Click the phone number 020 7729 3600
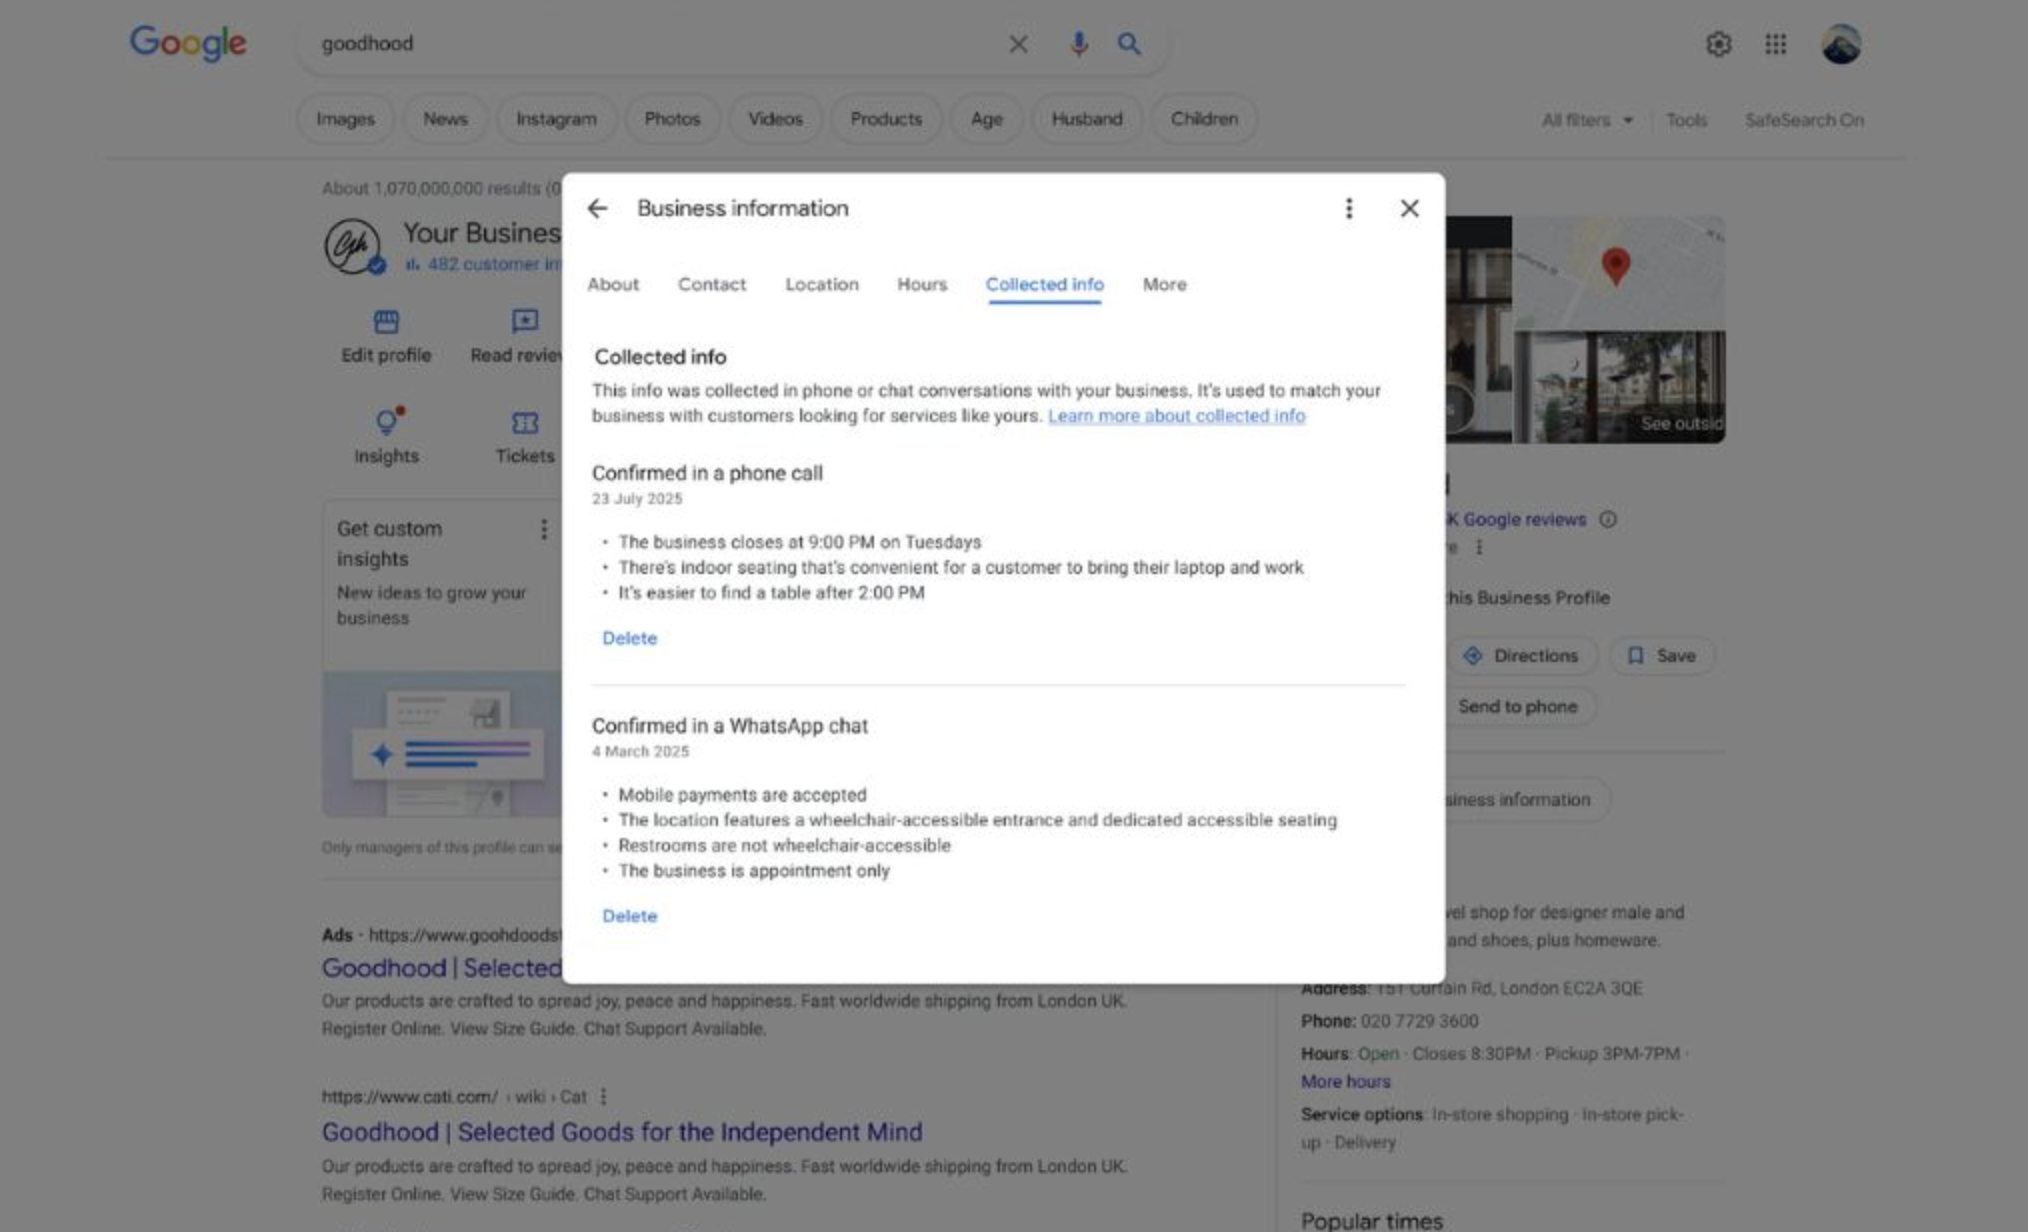 [x=1419, y=1021]
